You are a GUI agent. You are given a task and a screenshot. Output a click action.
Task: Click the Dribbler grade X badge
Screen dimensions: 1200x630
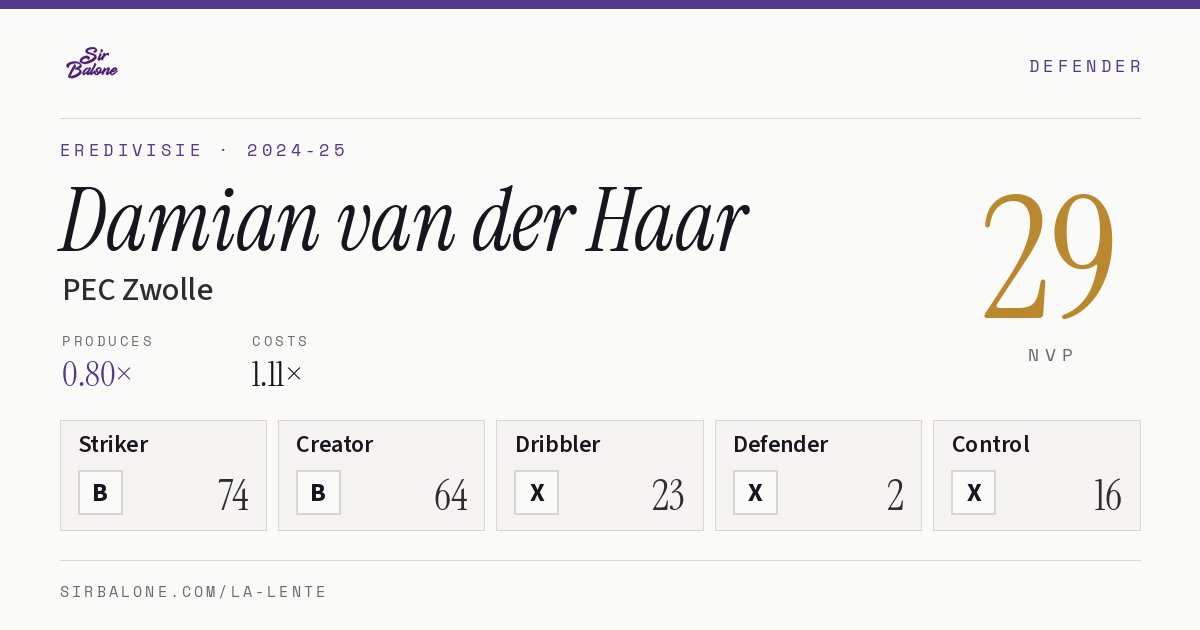[x=537, y=493]
